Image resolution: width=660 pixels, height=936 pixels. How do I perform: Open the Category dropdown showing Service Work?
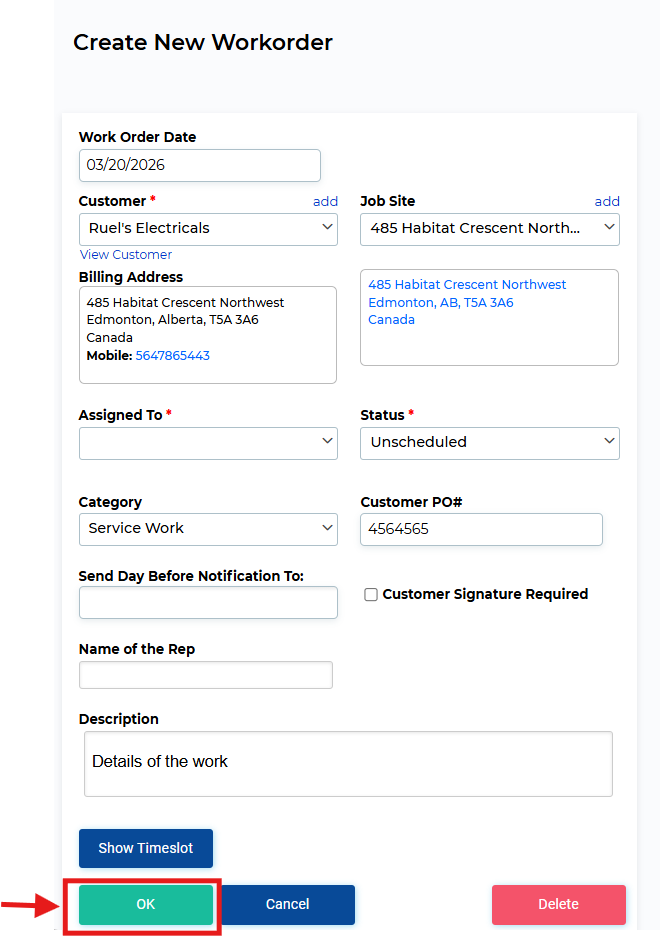[208, 528]
